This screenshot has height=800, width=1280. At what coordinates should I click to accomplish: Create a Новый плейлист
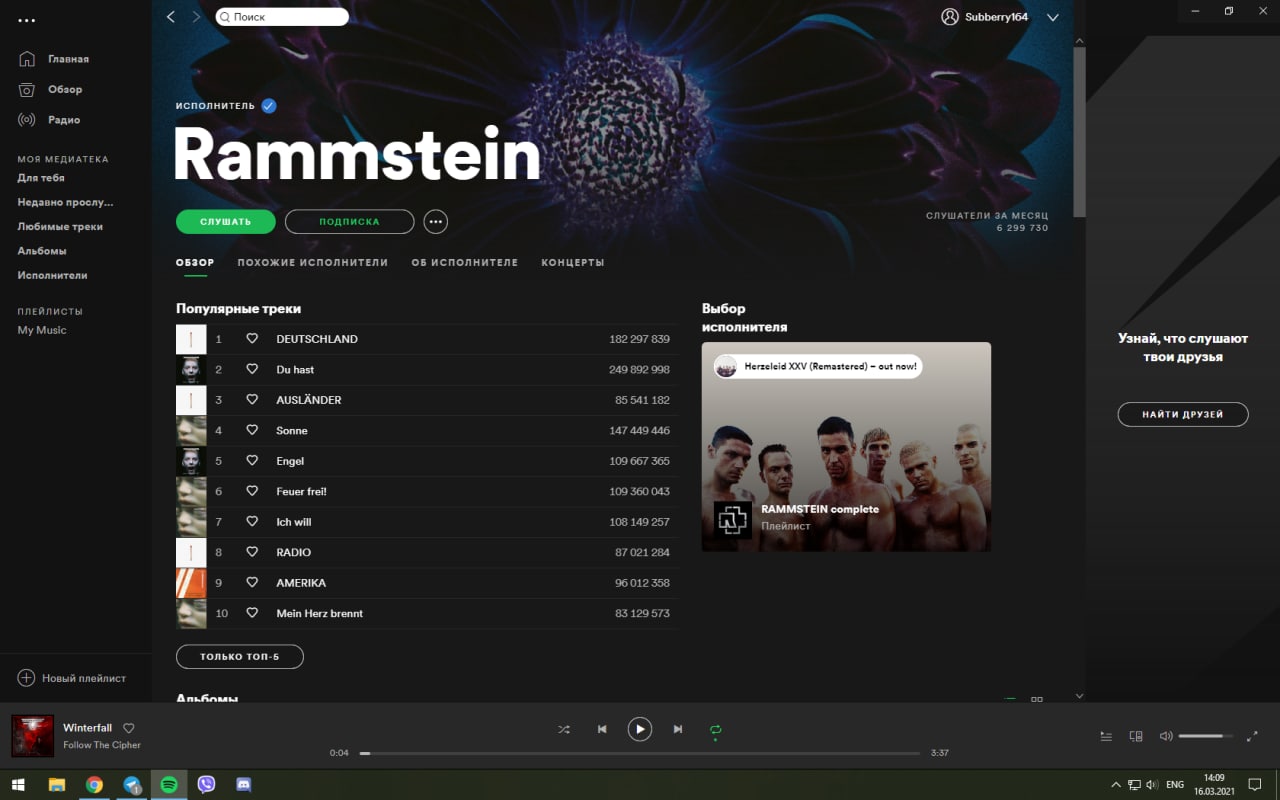click(x=72, y=678)
